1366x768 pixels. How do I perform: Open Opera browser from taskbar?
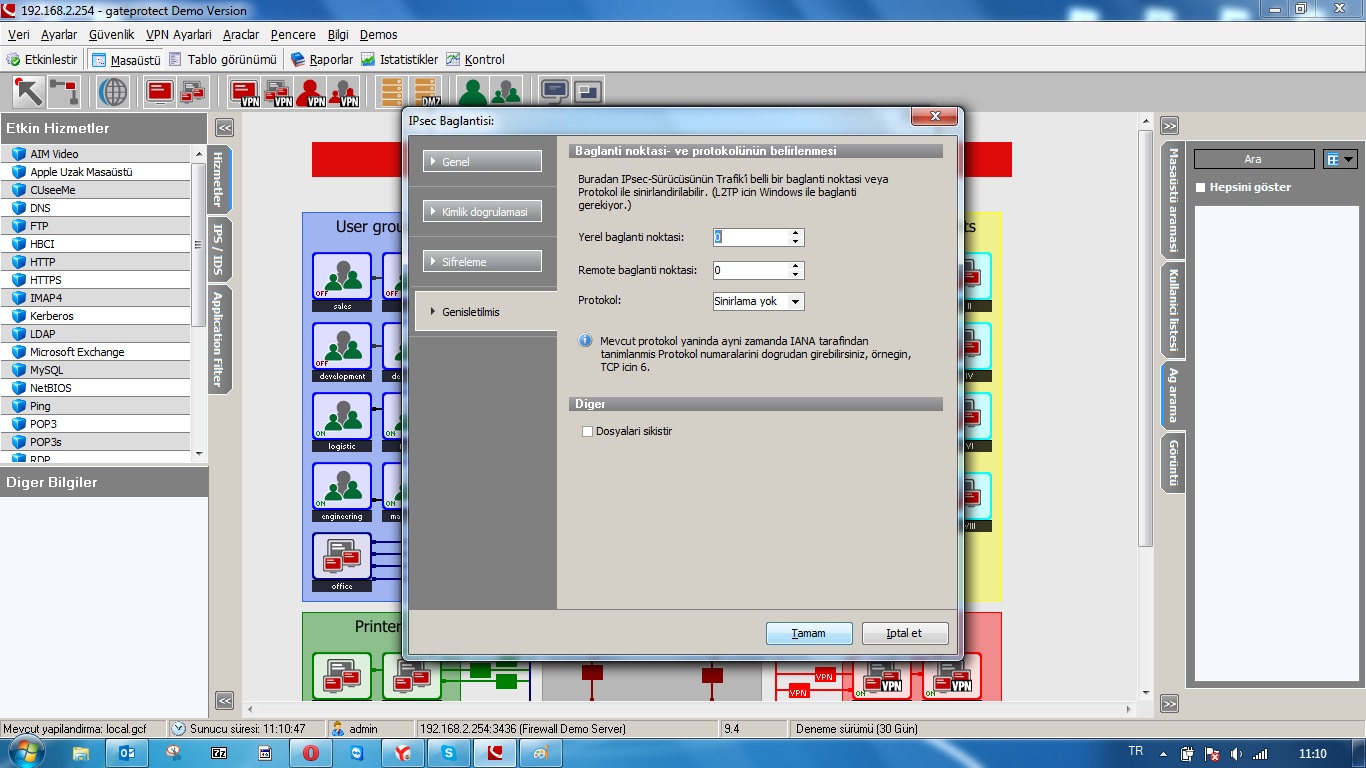(x=311, y=753)
